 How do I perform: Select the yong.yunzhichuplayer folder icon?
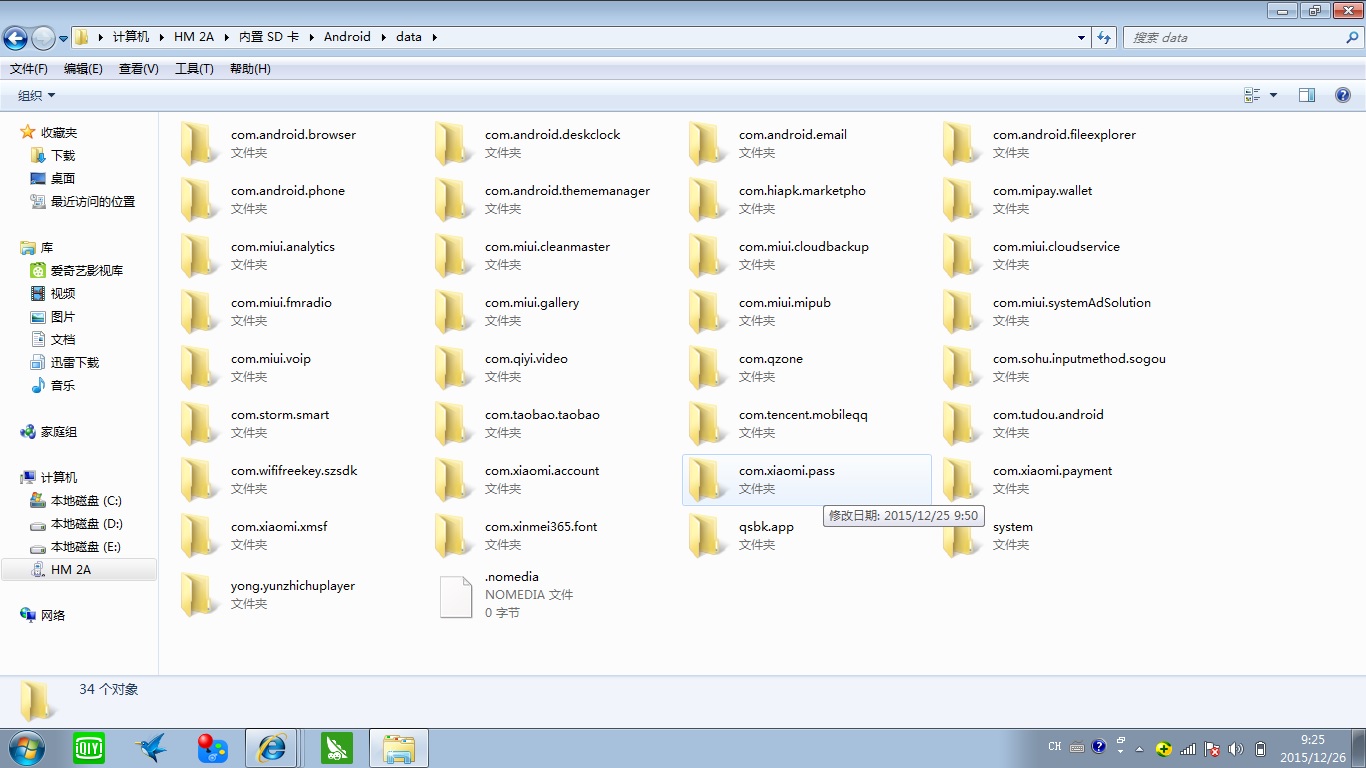(x=200, y=594)
